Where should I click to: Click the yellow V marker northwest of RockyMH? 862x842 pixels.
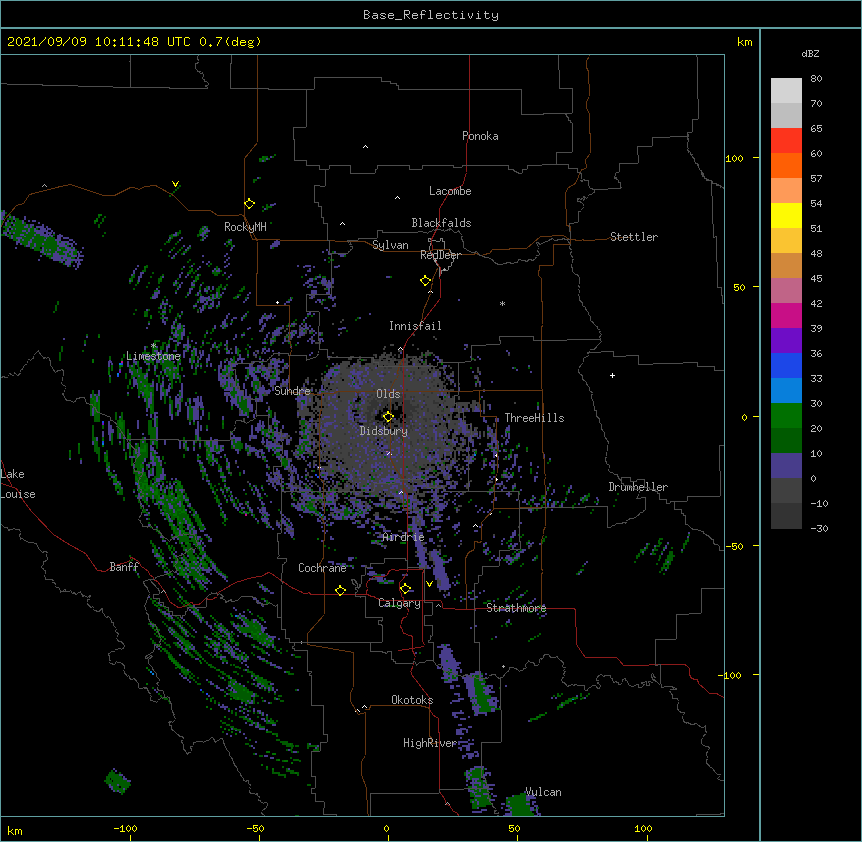click(175, 184)
